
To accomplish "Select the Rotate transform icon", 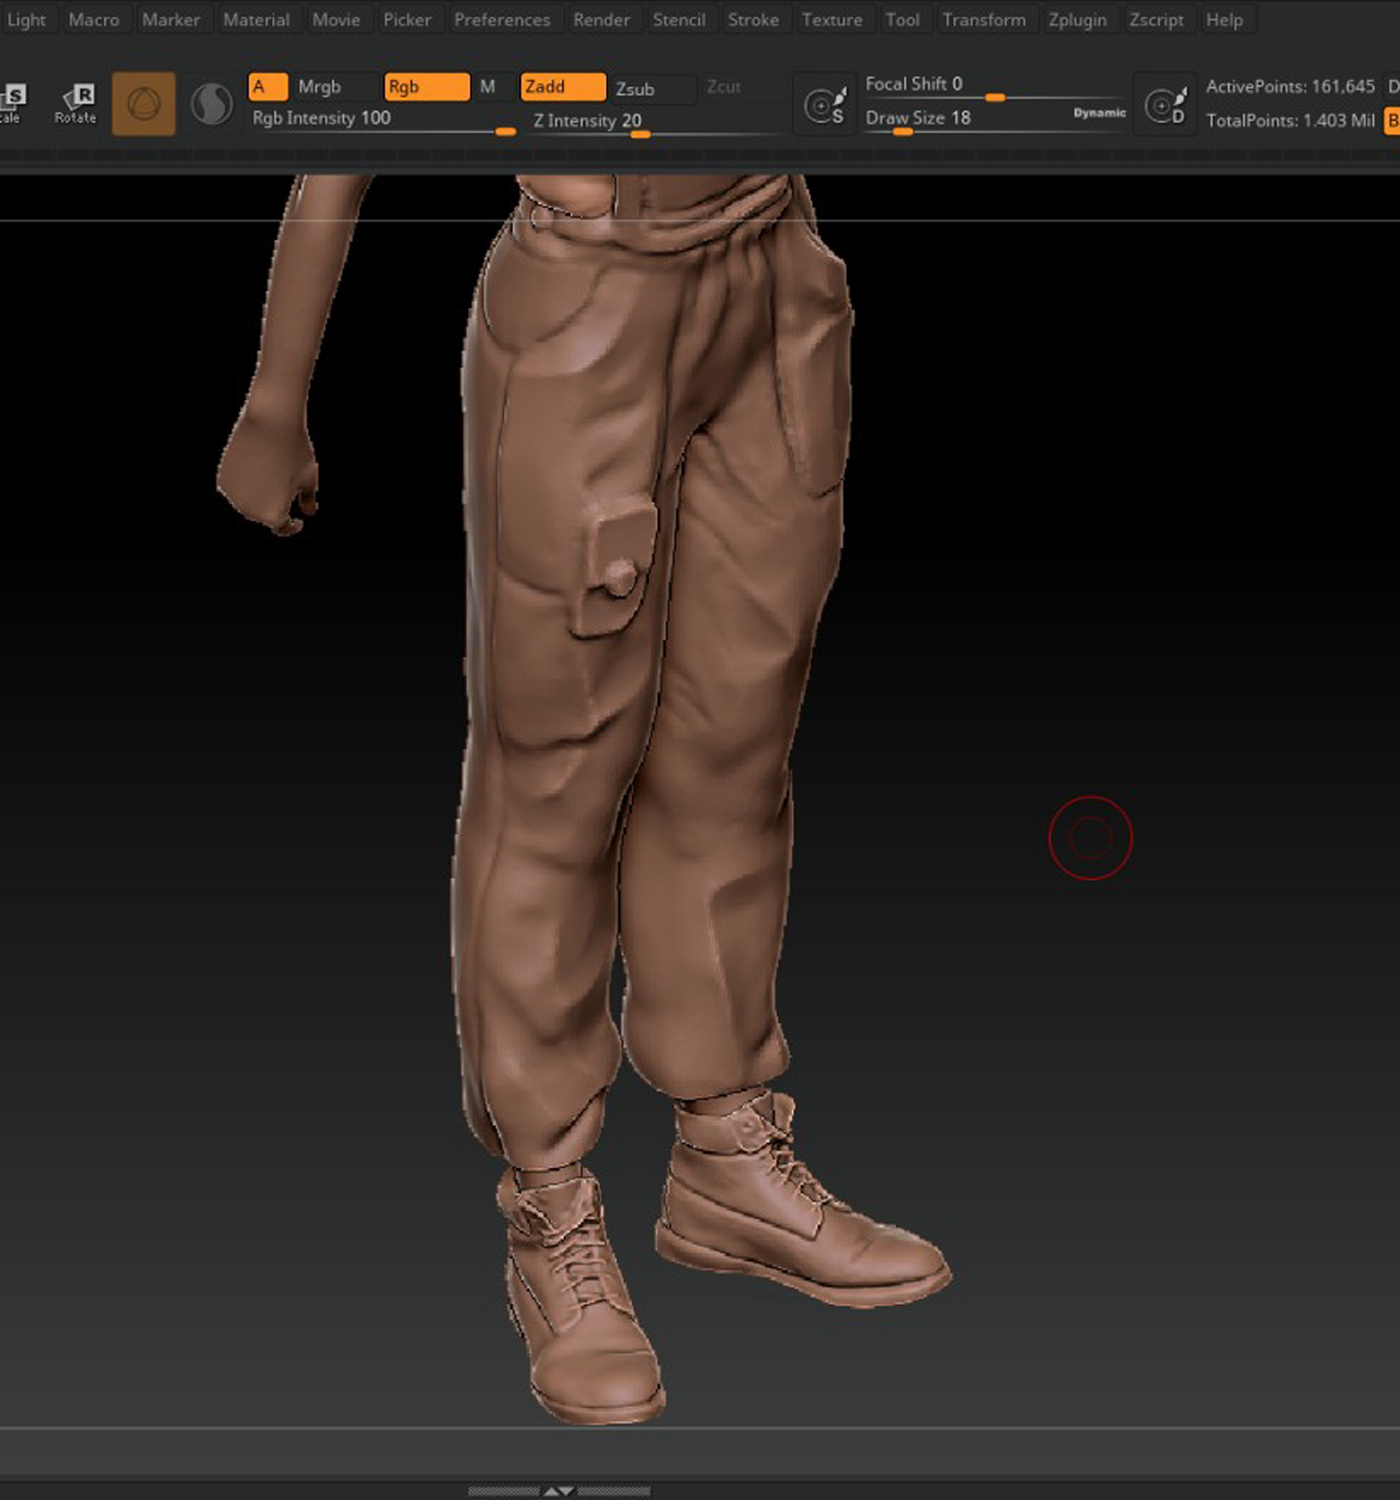I will coord(76,104).
